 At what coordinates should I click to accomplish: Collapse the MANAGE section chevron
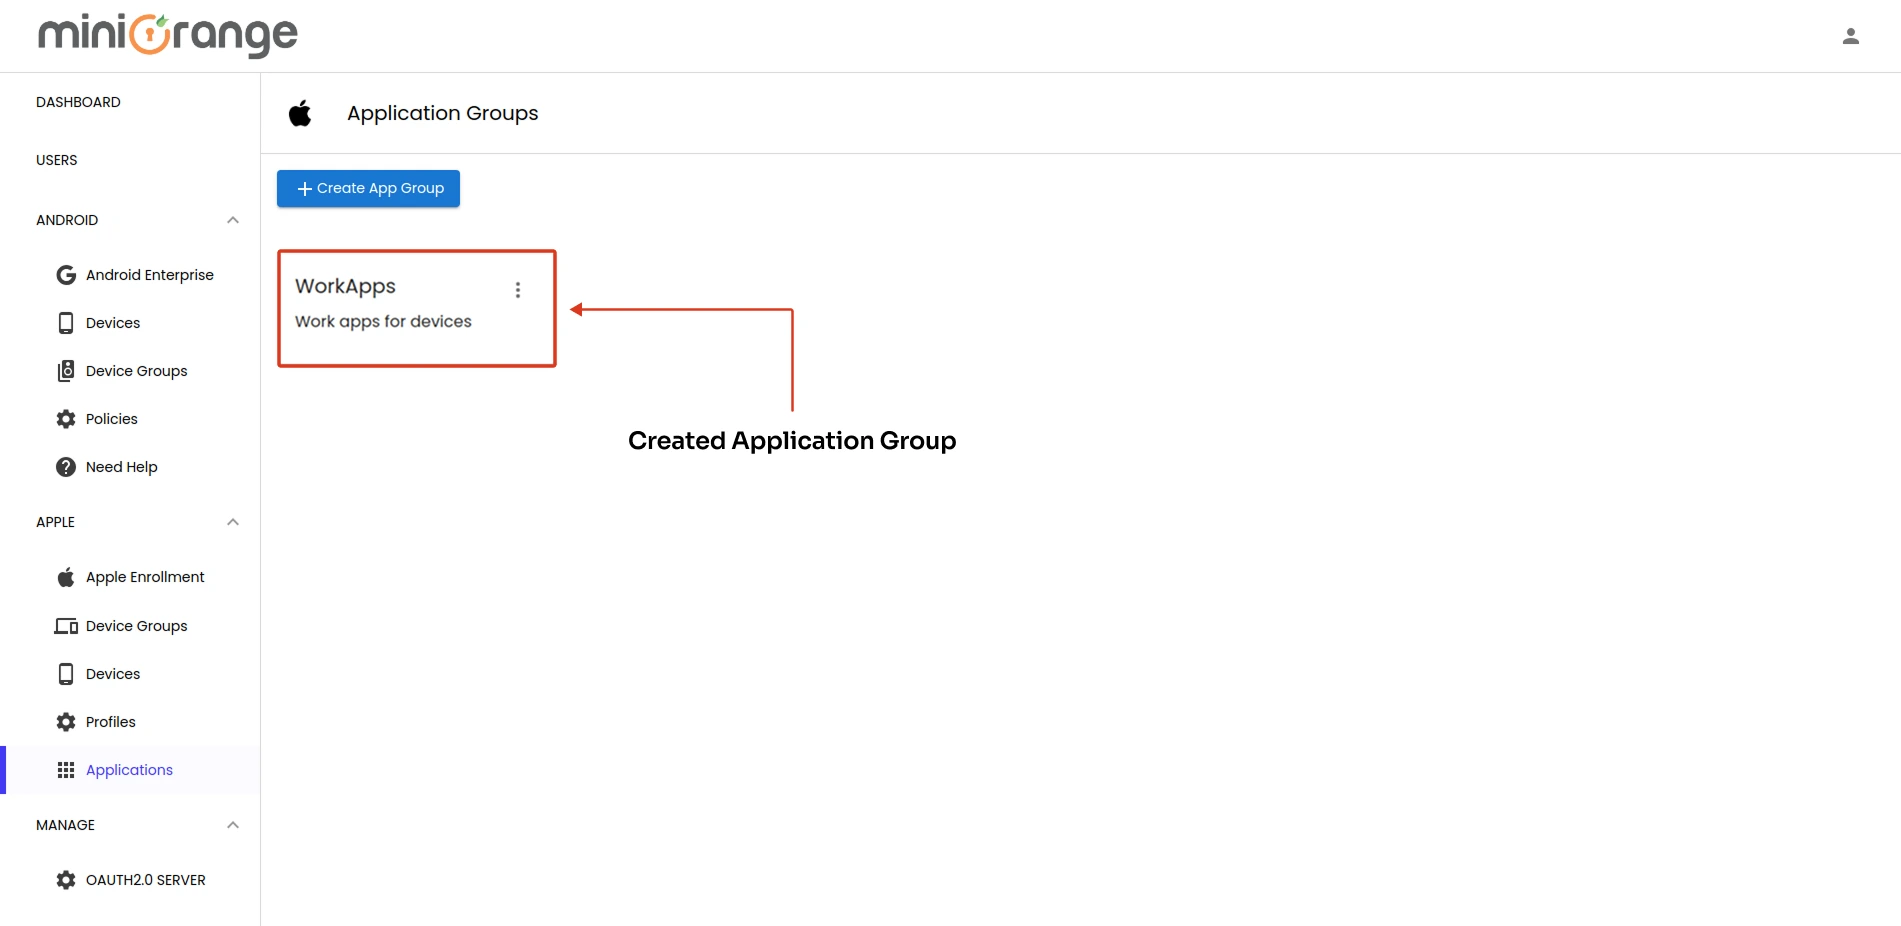coord(232,824)
